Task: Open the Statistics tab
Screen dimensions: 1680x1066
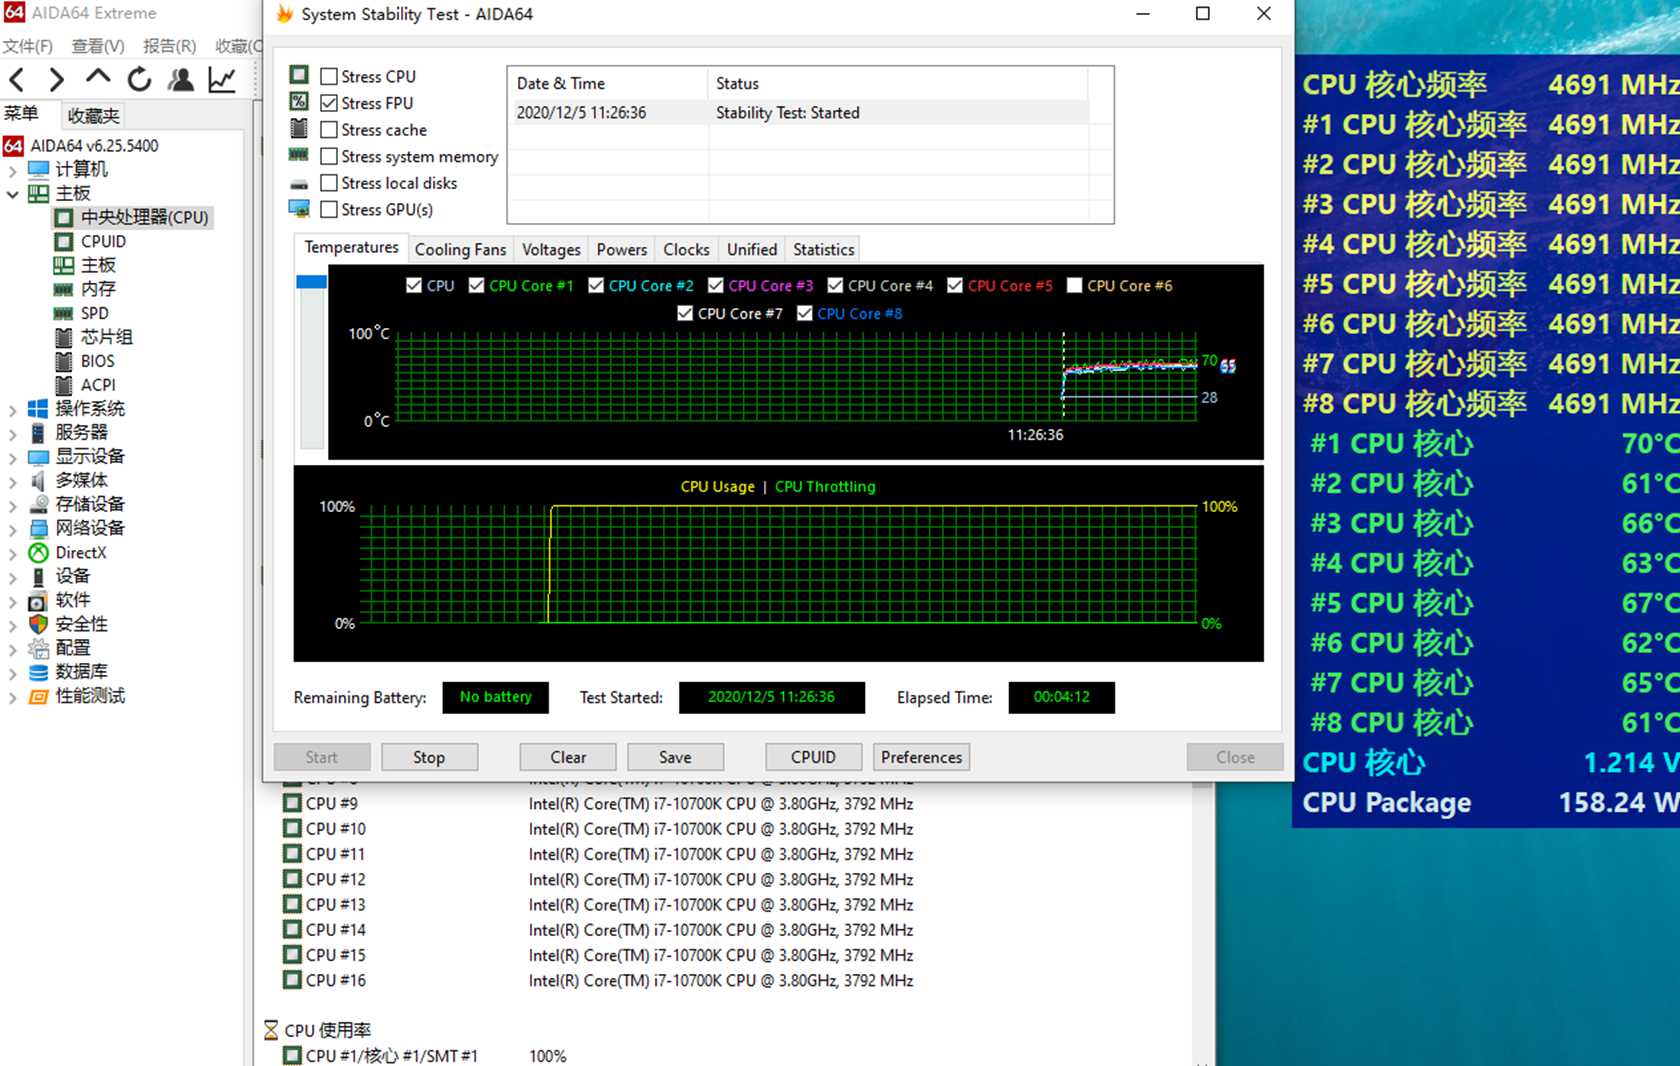Action: 823,250
